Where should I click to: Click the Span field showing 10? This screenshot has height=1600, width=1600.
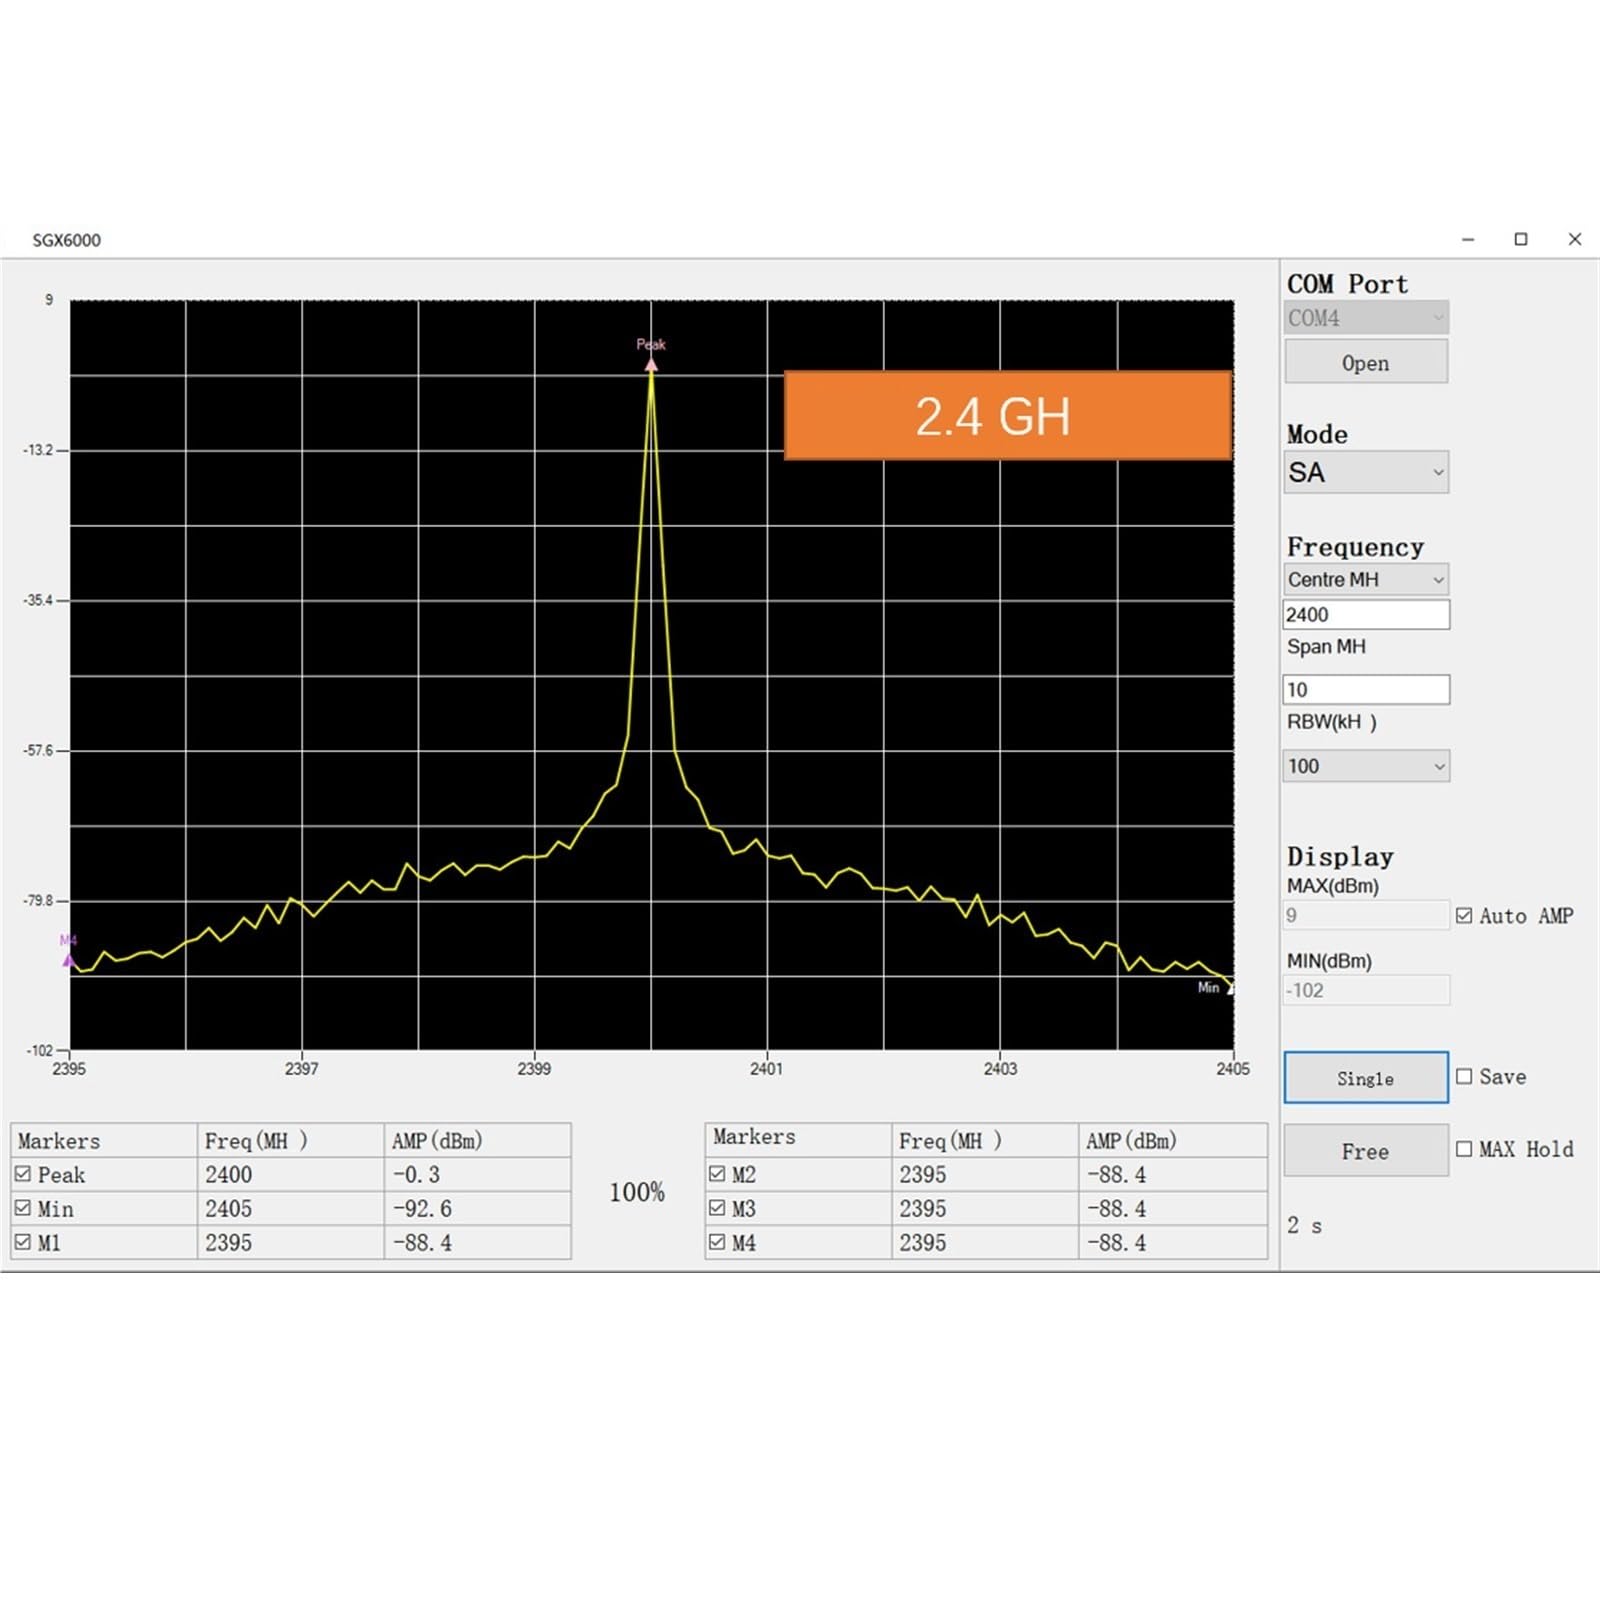[x=1366, y=689]
